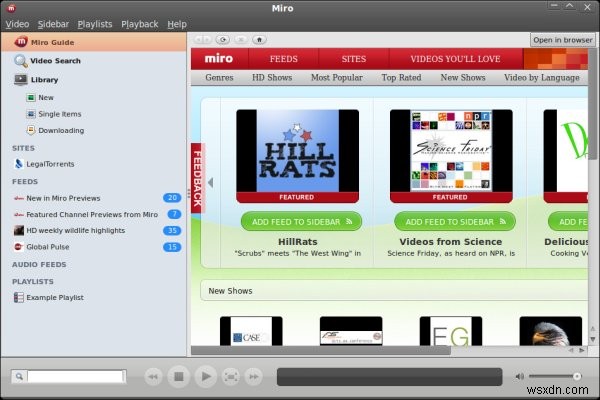Switch to the SITES tab
600x400 pixels.
(x=354, y=59)
